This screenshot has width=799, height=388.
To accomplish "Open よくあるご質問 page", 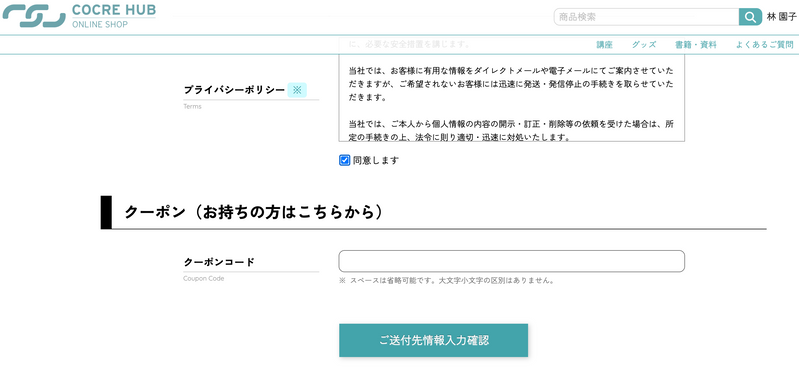I will tap(764, 45).
